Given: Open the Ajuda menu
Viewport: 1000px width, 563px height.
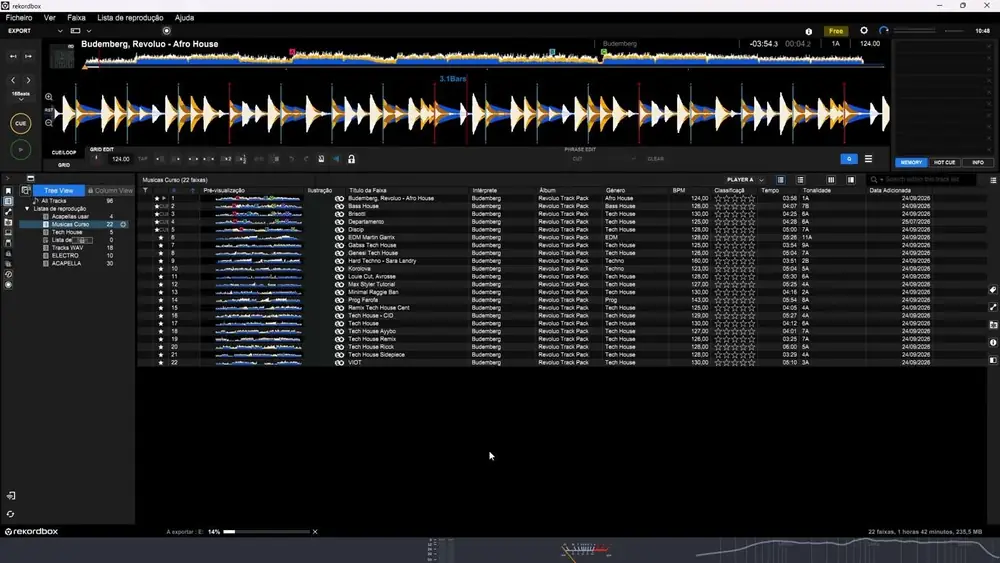Looking at the screenshot, I should (184, 18).
